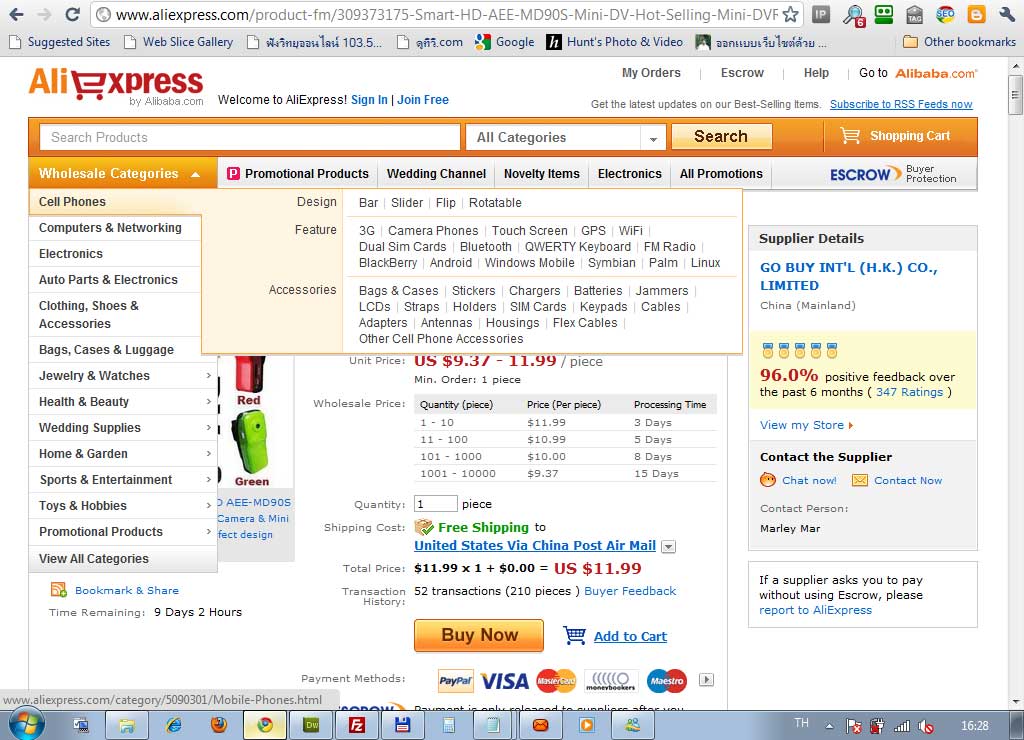1024x740 pixels.
Task: Click the Buy Now button
Action: 479,635
